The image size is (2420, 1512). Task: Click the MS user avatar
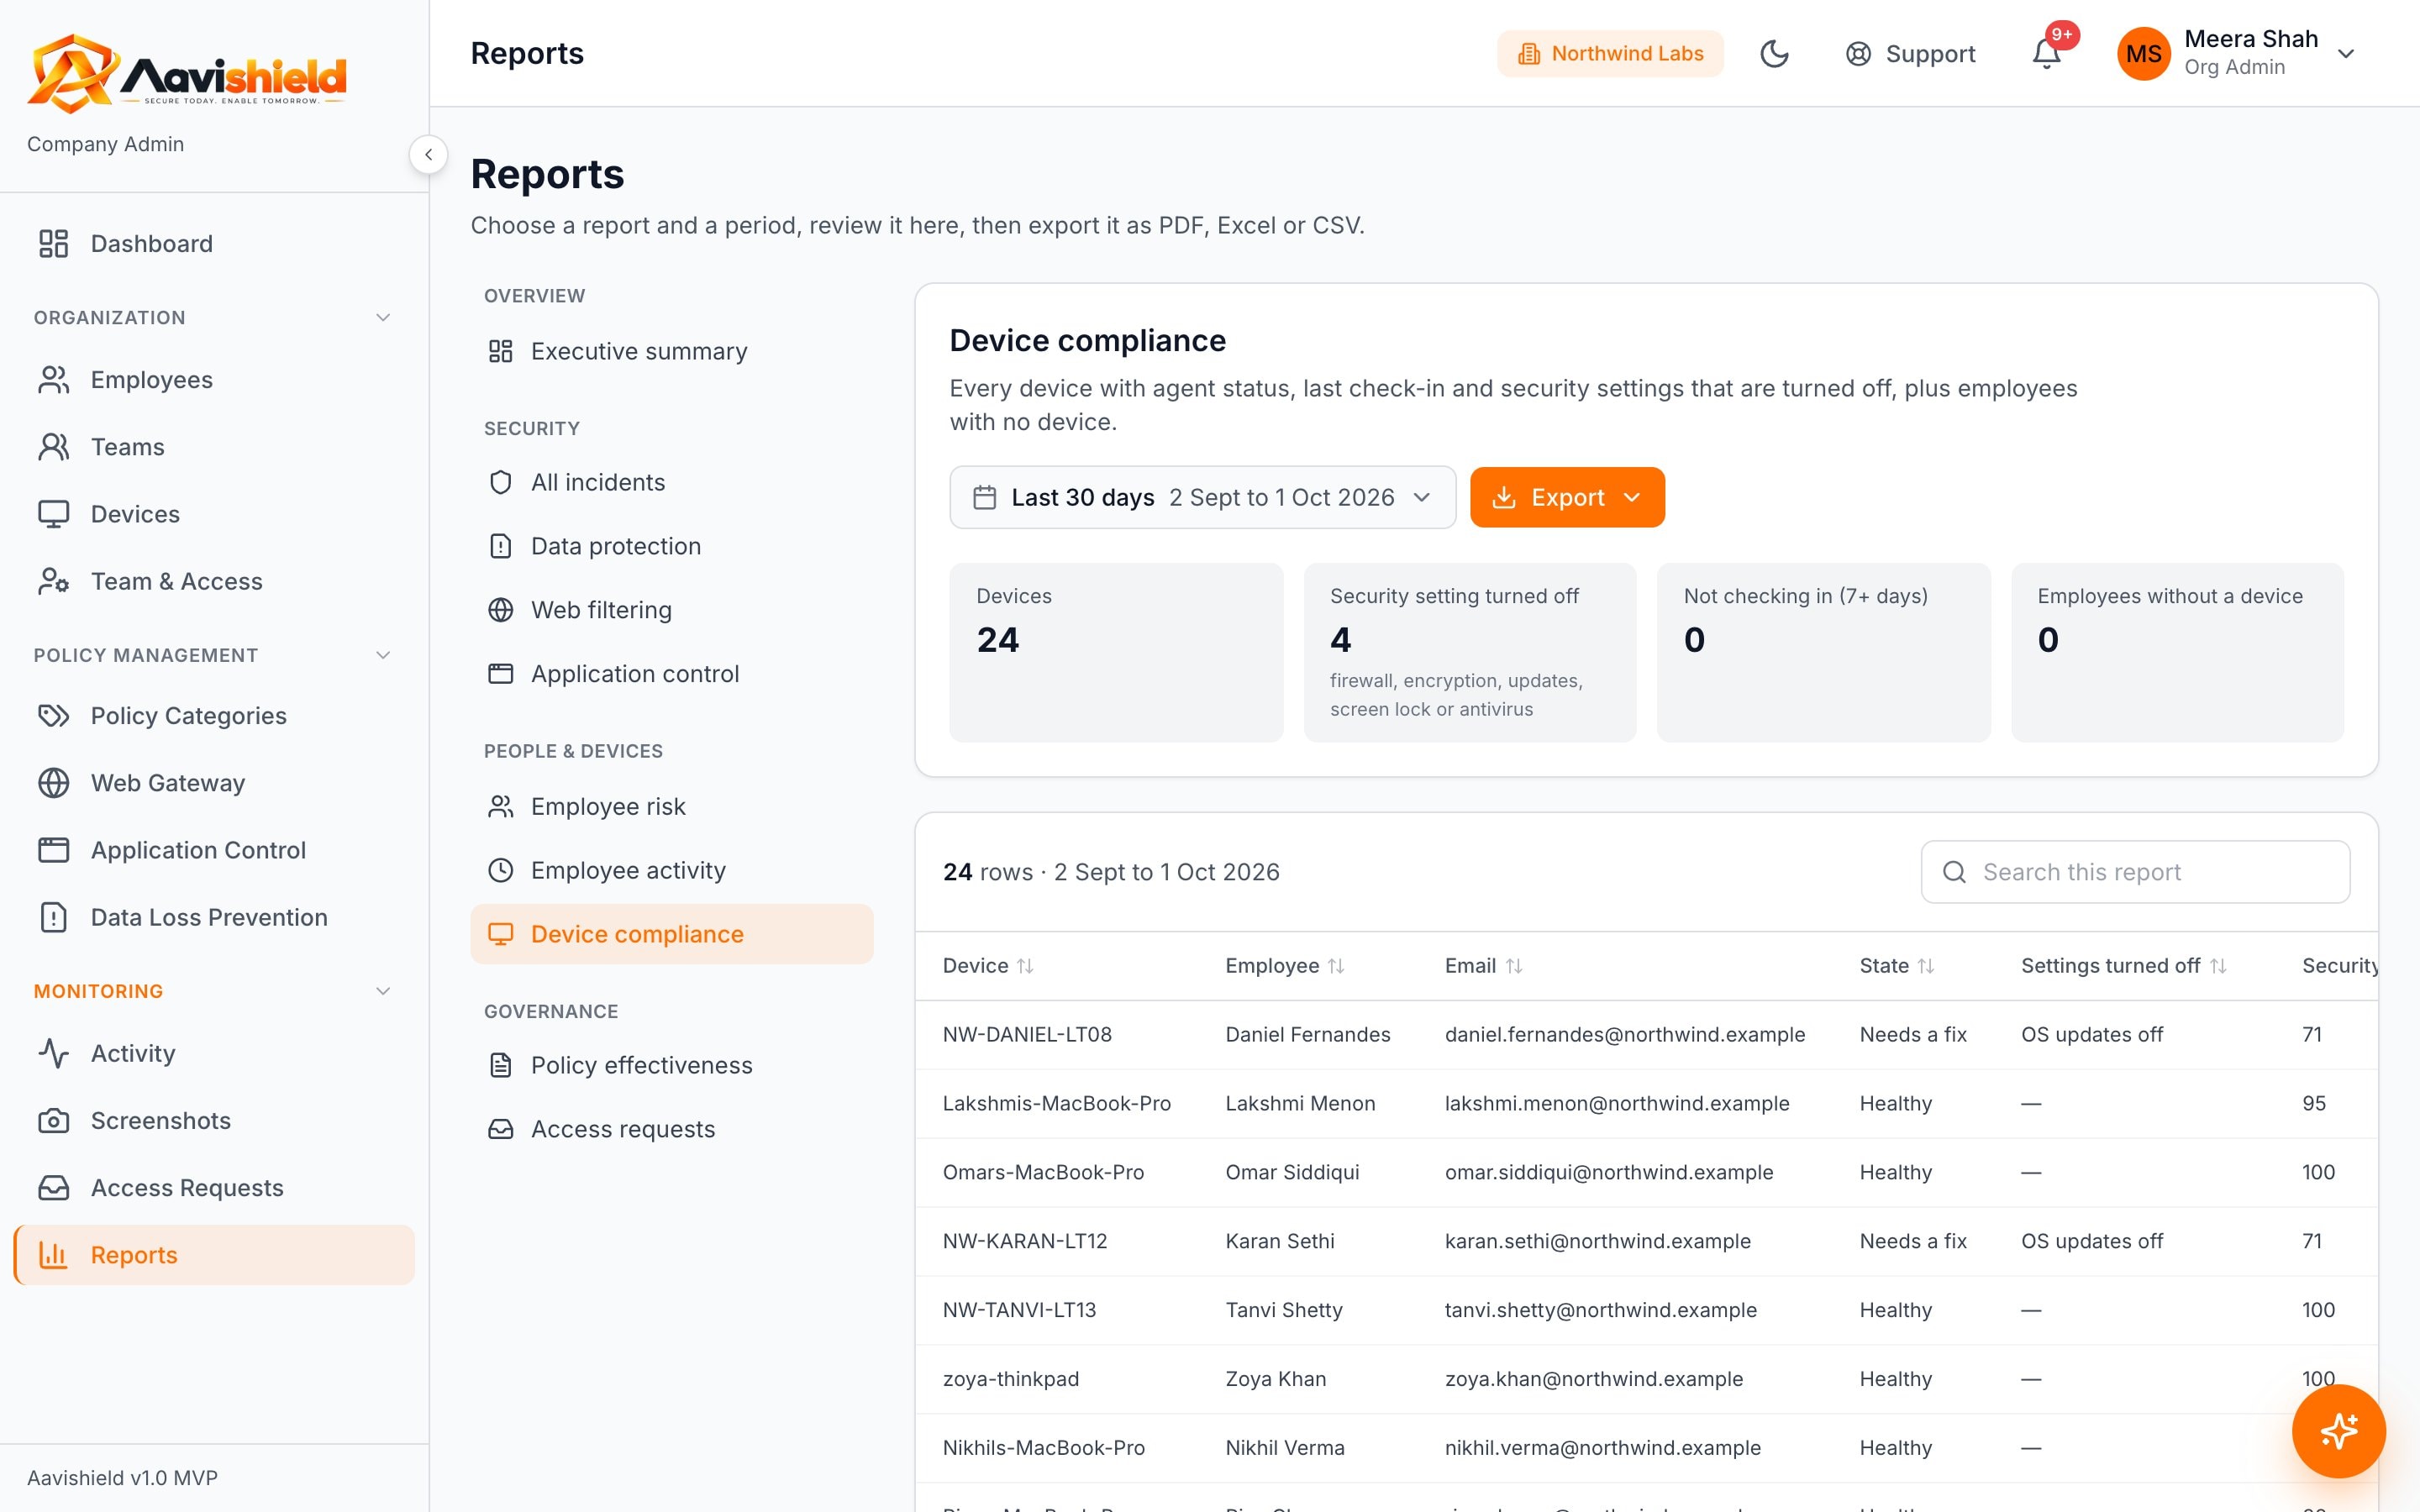(2143, 53)
